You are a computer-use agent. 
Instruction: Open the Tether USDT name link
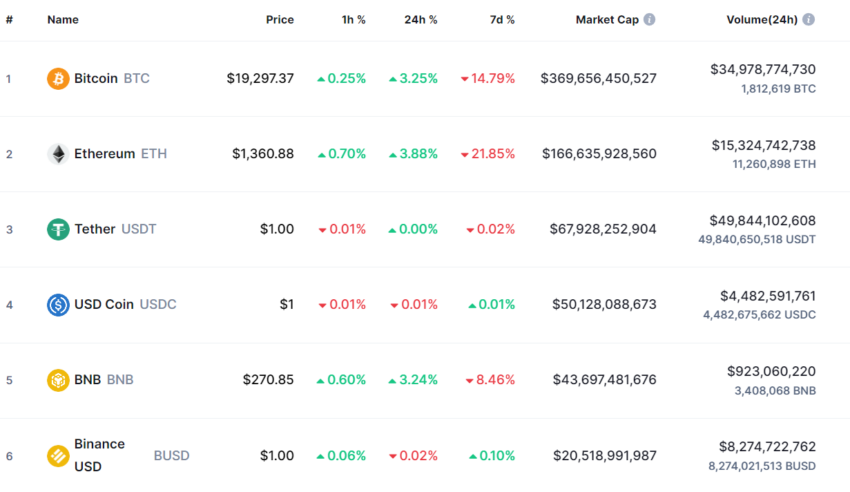114,229
